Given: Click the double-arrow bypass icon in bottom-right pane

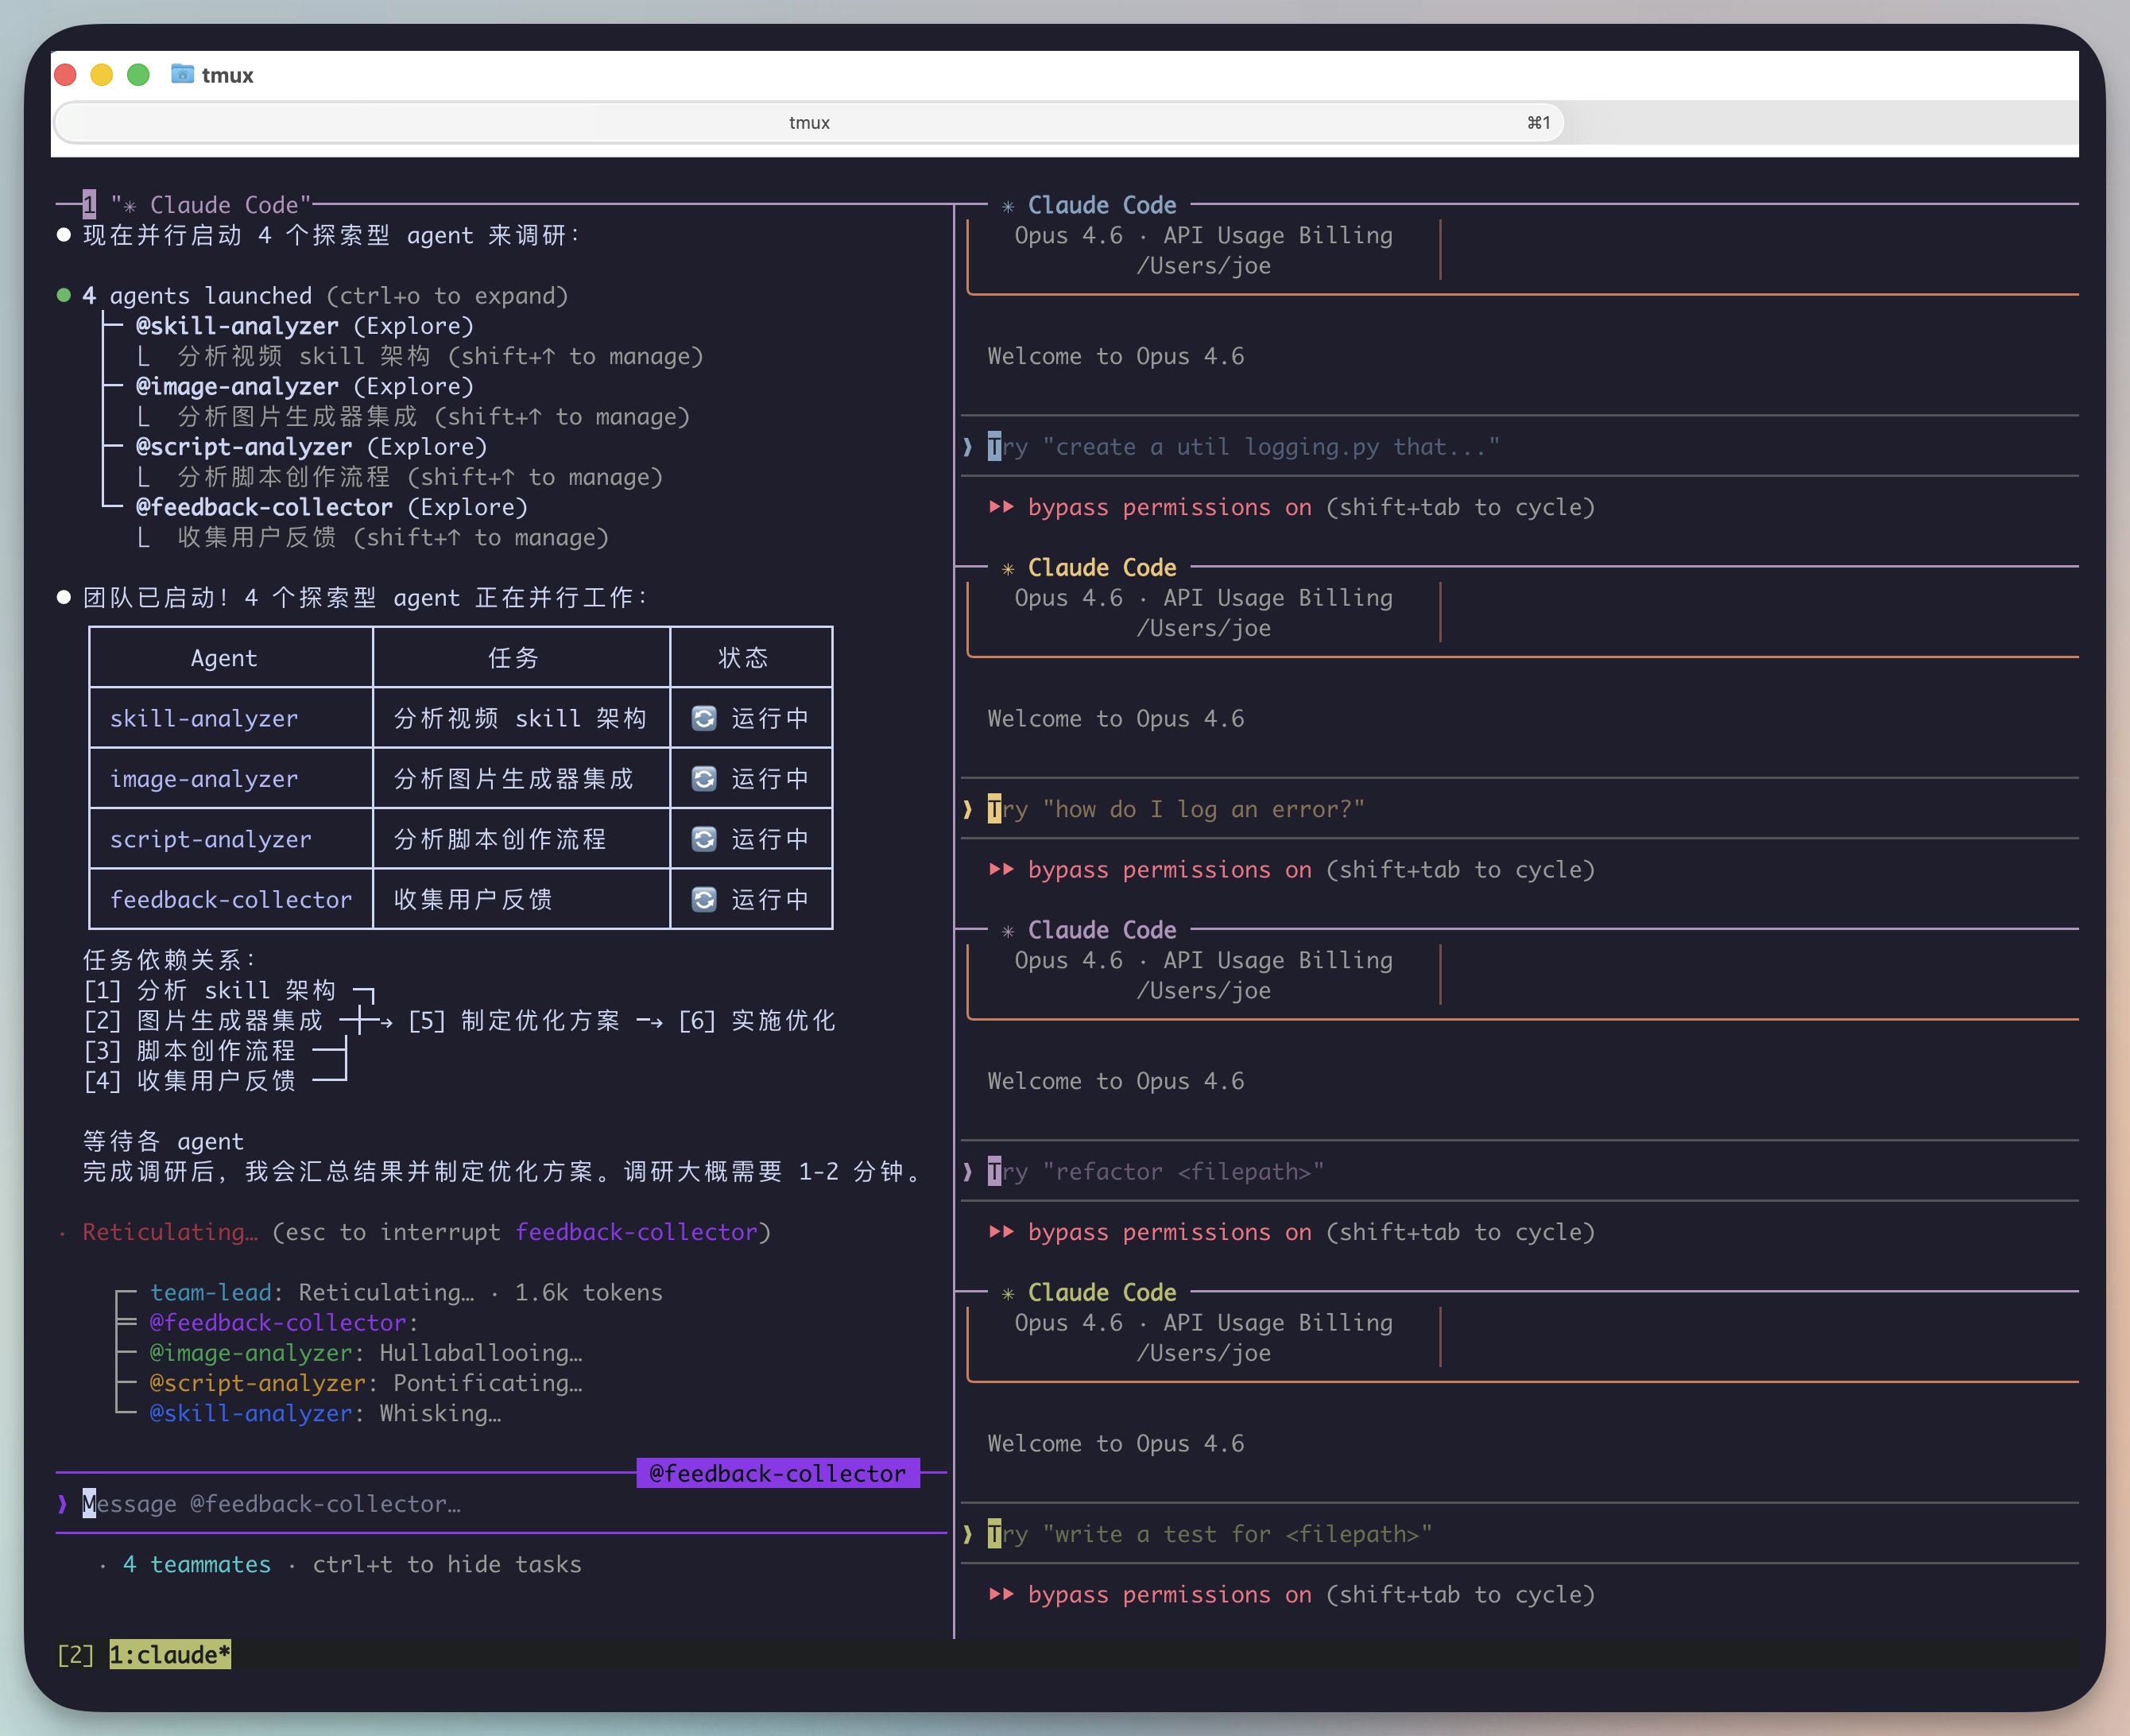Looking at the screenshot, I should [x=1001, y=1593].
